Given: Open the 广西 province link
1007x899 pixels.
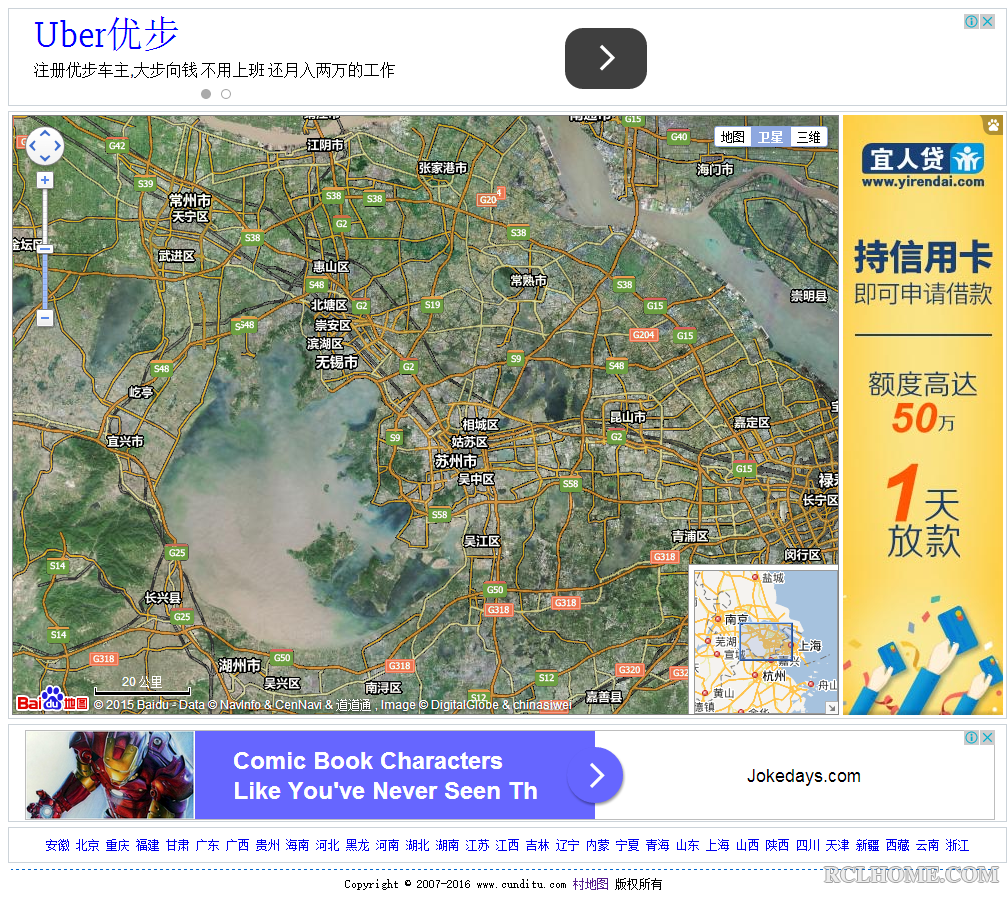Looking at the screenshot, I should (x=238, y=845).
